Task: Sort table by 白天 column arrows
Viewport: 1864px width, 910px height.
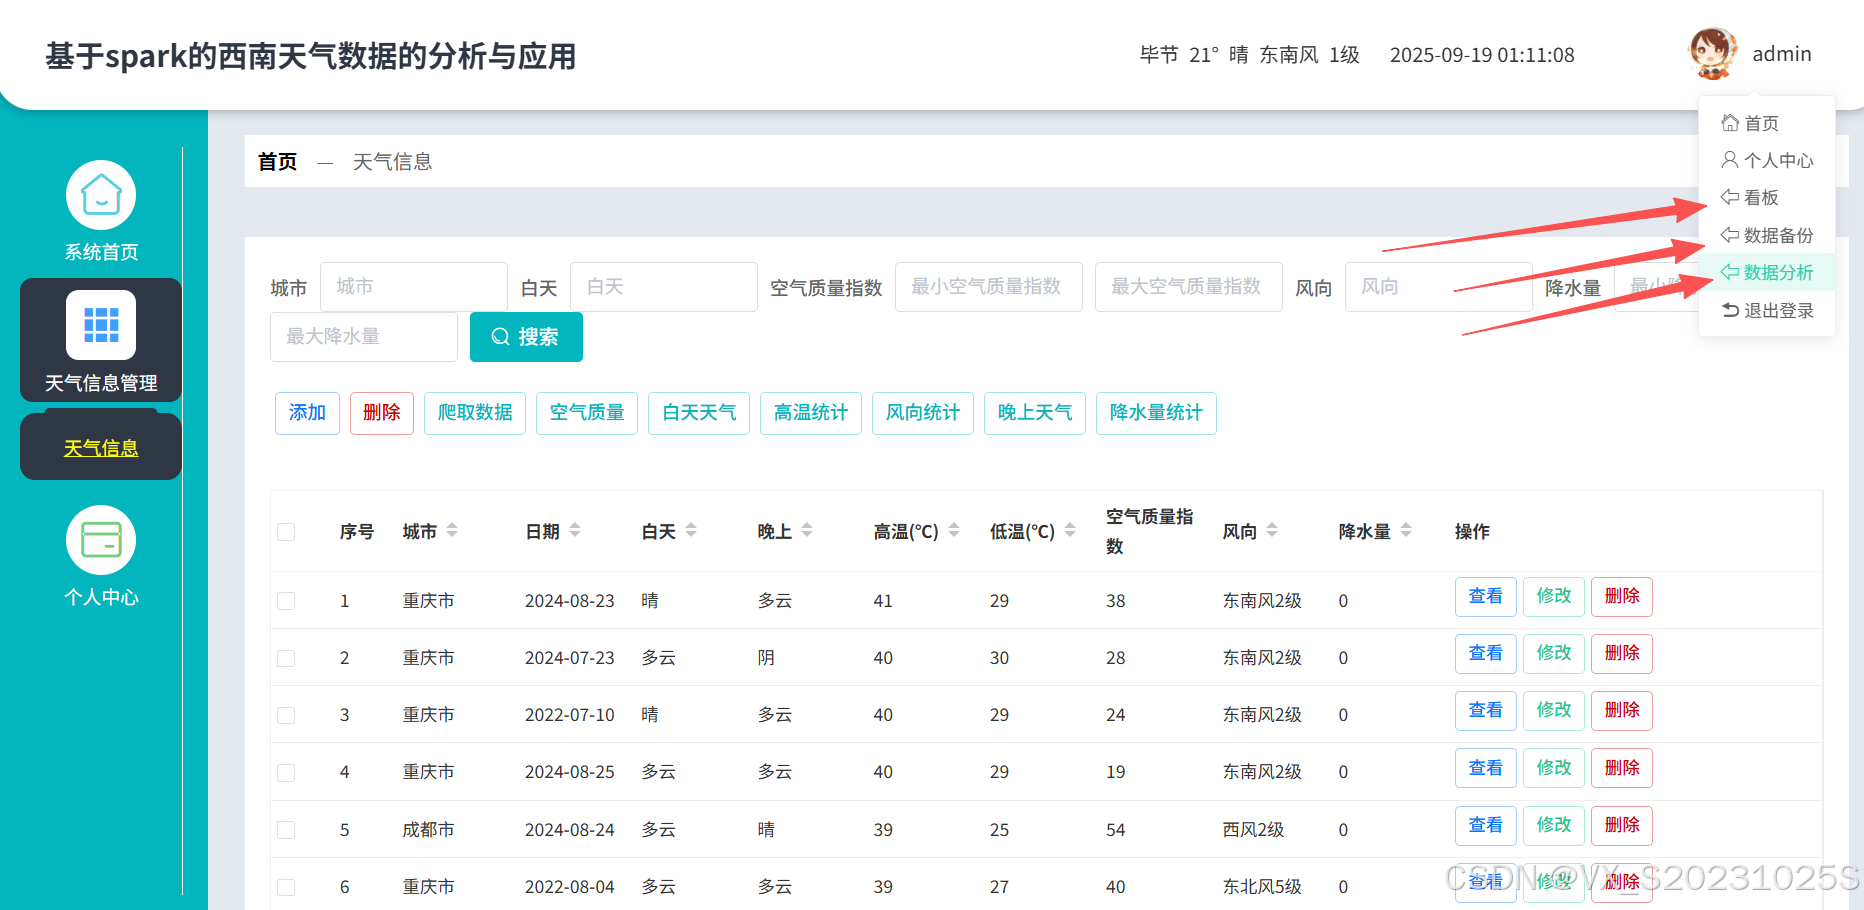Action: point(691,530)
